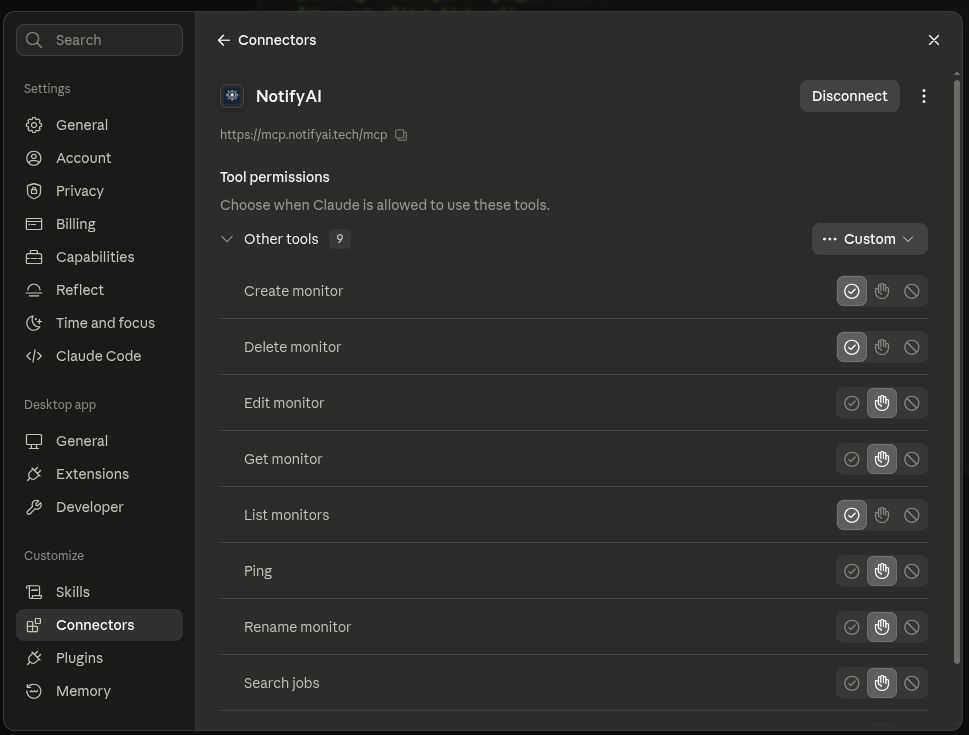Image resolution: width=969 pixels, height=735 pixels.
Task: Open Privacy settings
Action: [x=99, y=191]
